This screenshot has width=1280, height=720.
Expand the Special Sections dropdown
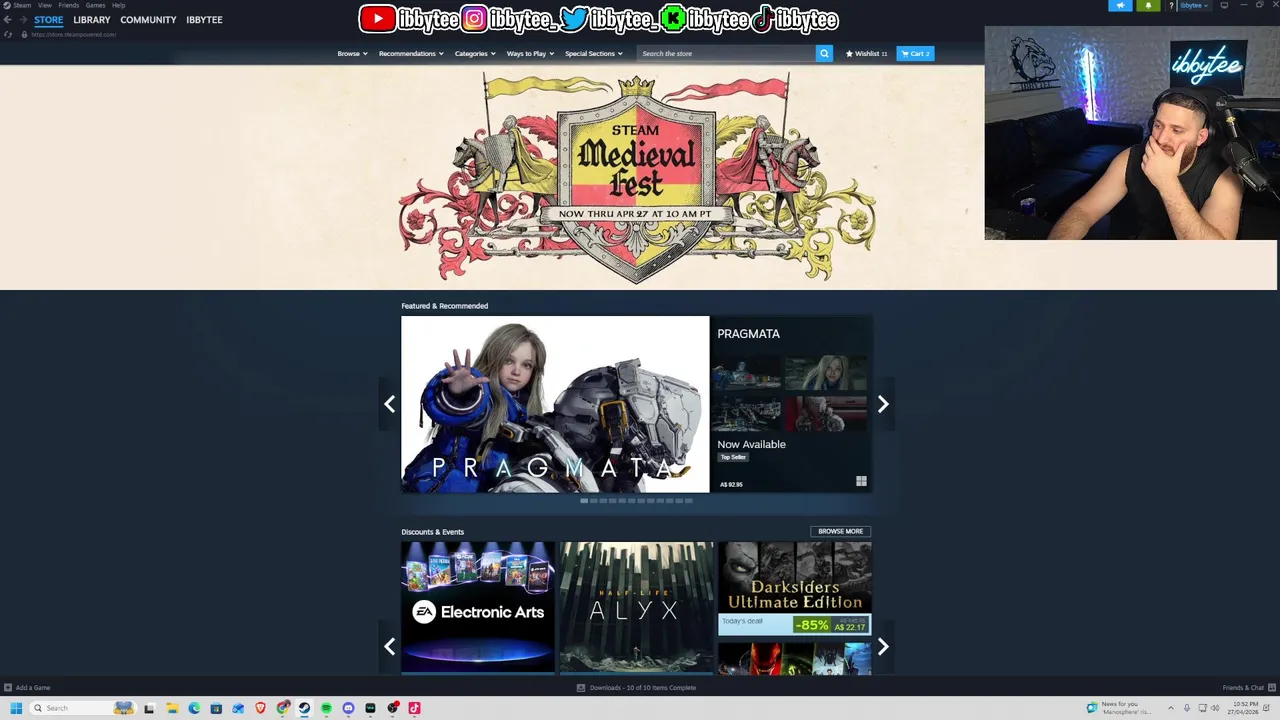click(594, 53)
